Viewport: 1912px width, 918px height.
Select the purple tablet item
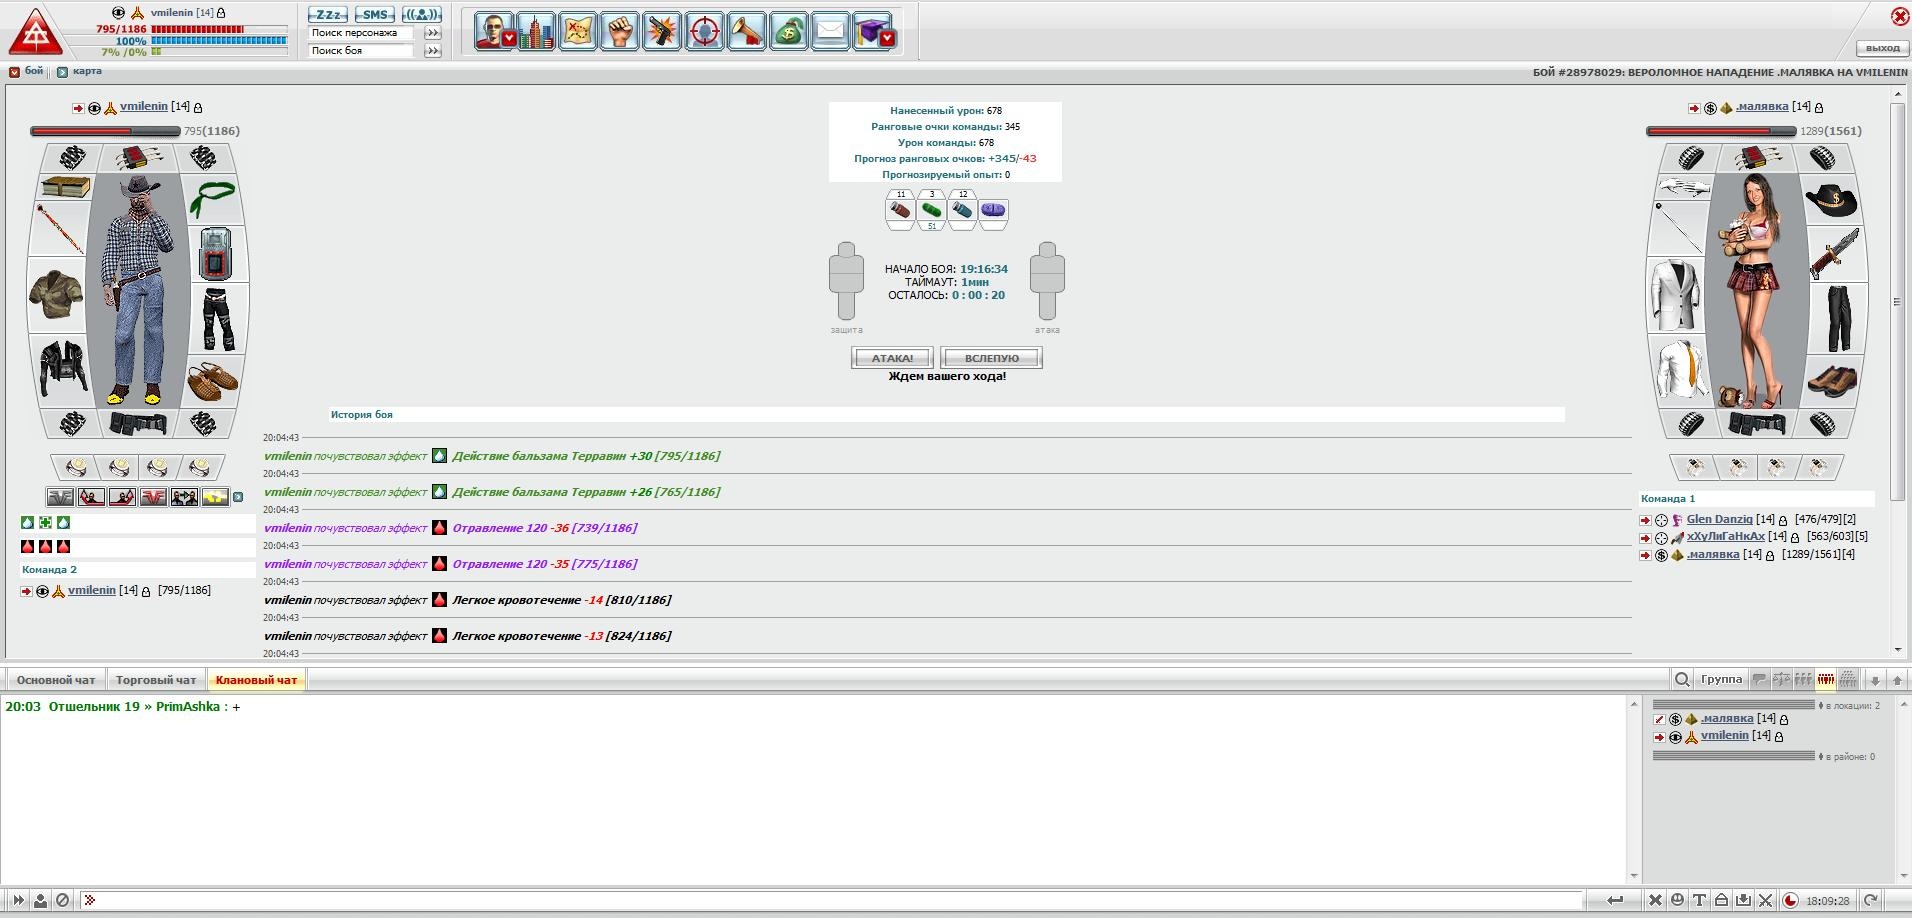point(994,210)
